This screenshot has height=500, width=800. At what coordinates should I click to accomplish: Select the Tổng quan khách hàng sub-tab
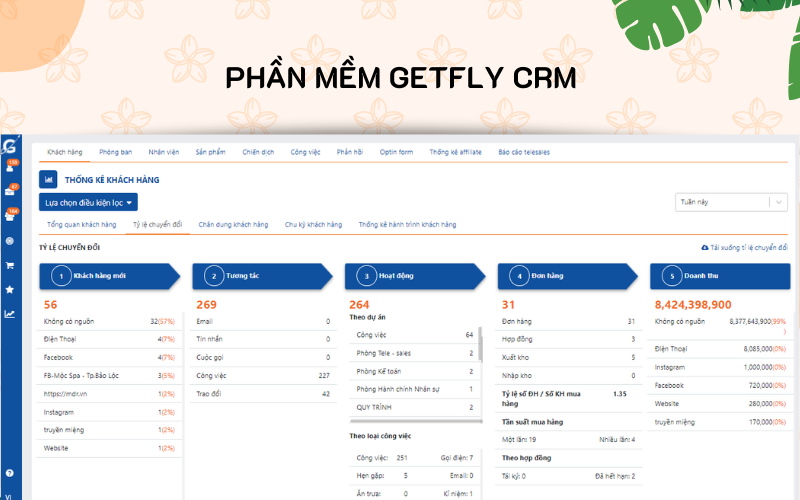coord(82,224)
